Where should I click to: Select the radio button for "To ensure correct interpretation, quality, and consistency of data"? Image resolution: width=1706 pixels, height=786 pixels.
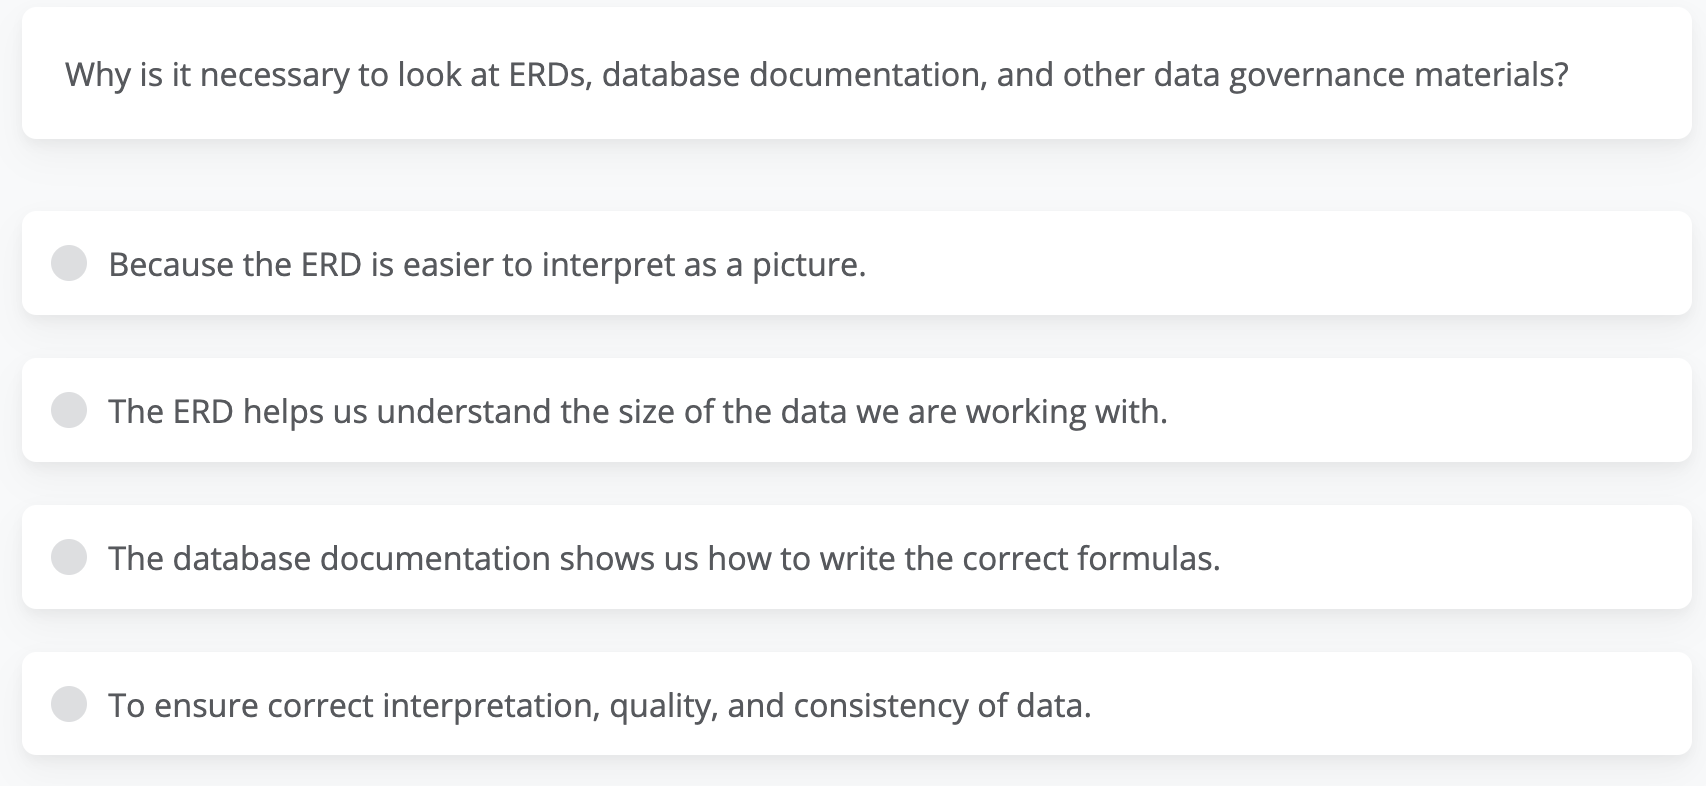(x=68, y=703)
